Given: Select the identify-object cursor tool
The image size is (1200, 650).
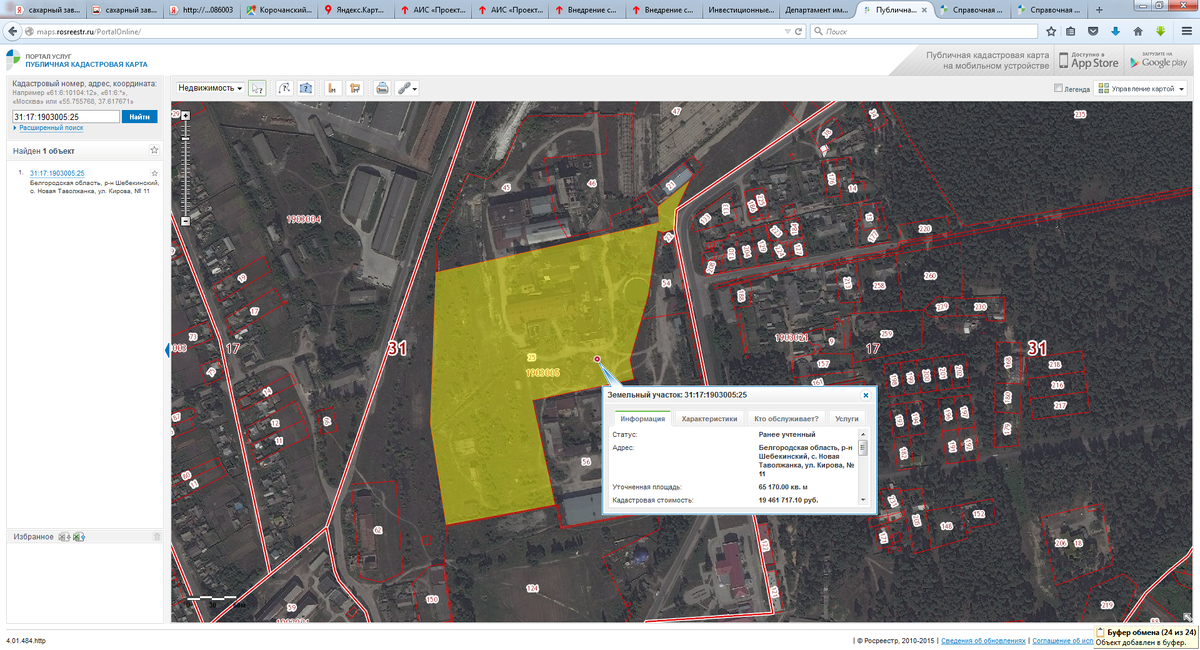Looking at the screenshot, I should (257, 88).
